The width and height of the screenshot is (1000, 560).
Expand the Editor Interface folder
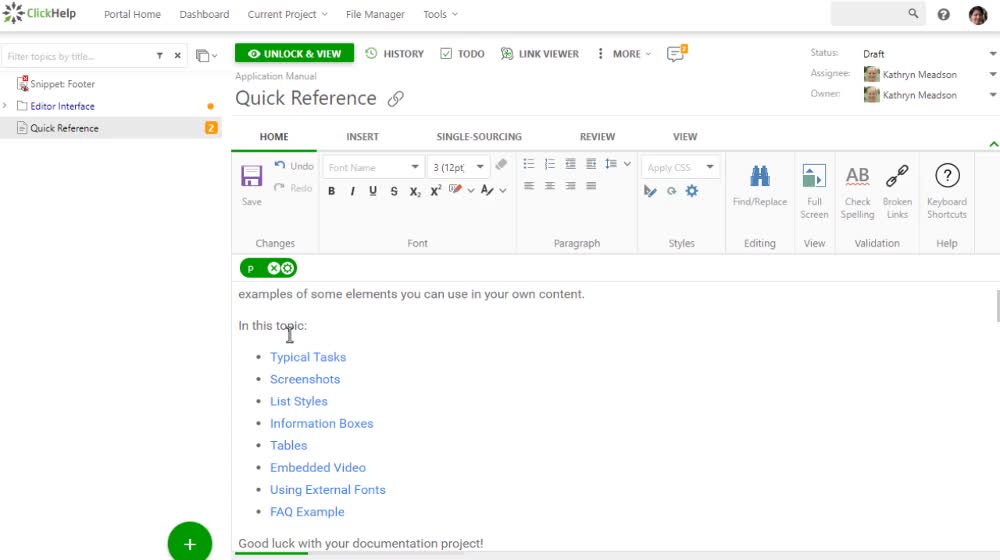(x=5, y=106)
